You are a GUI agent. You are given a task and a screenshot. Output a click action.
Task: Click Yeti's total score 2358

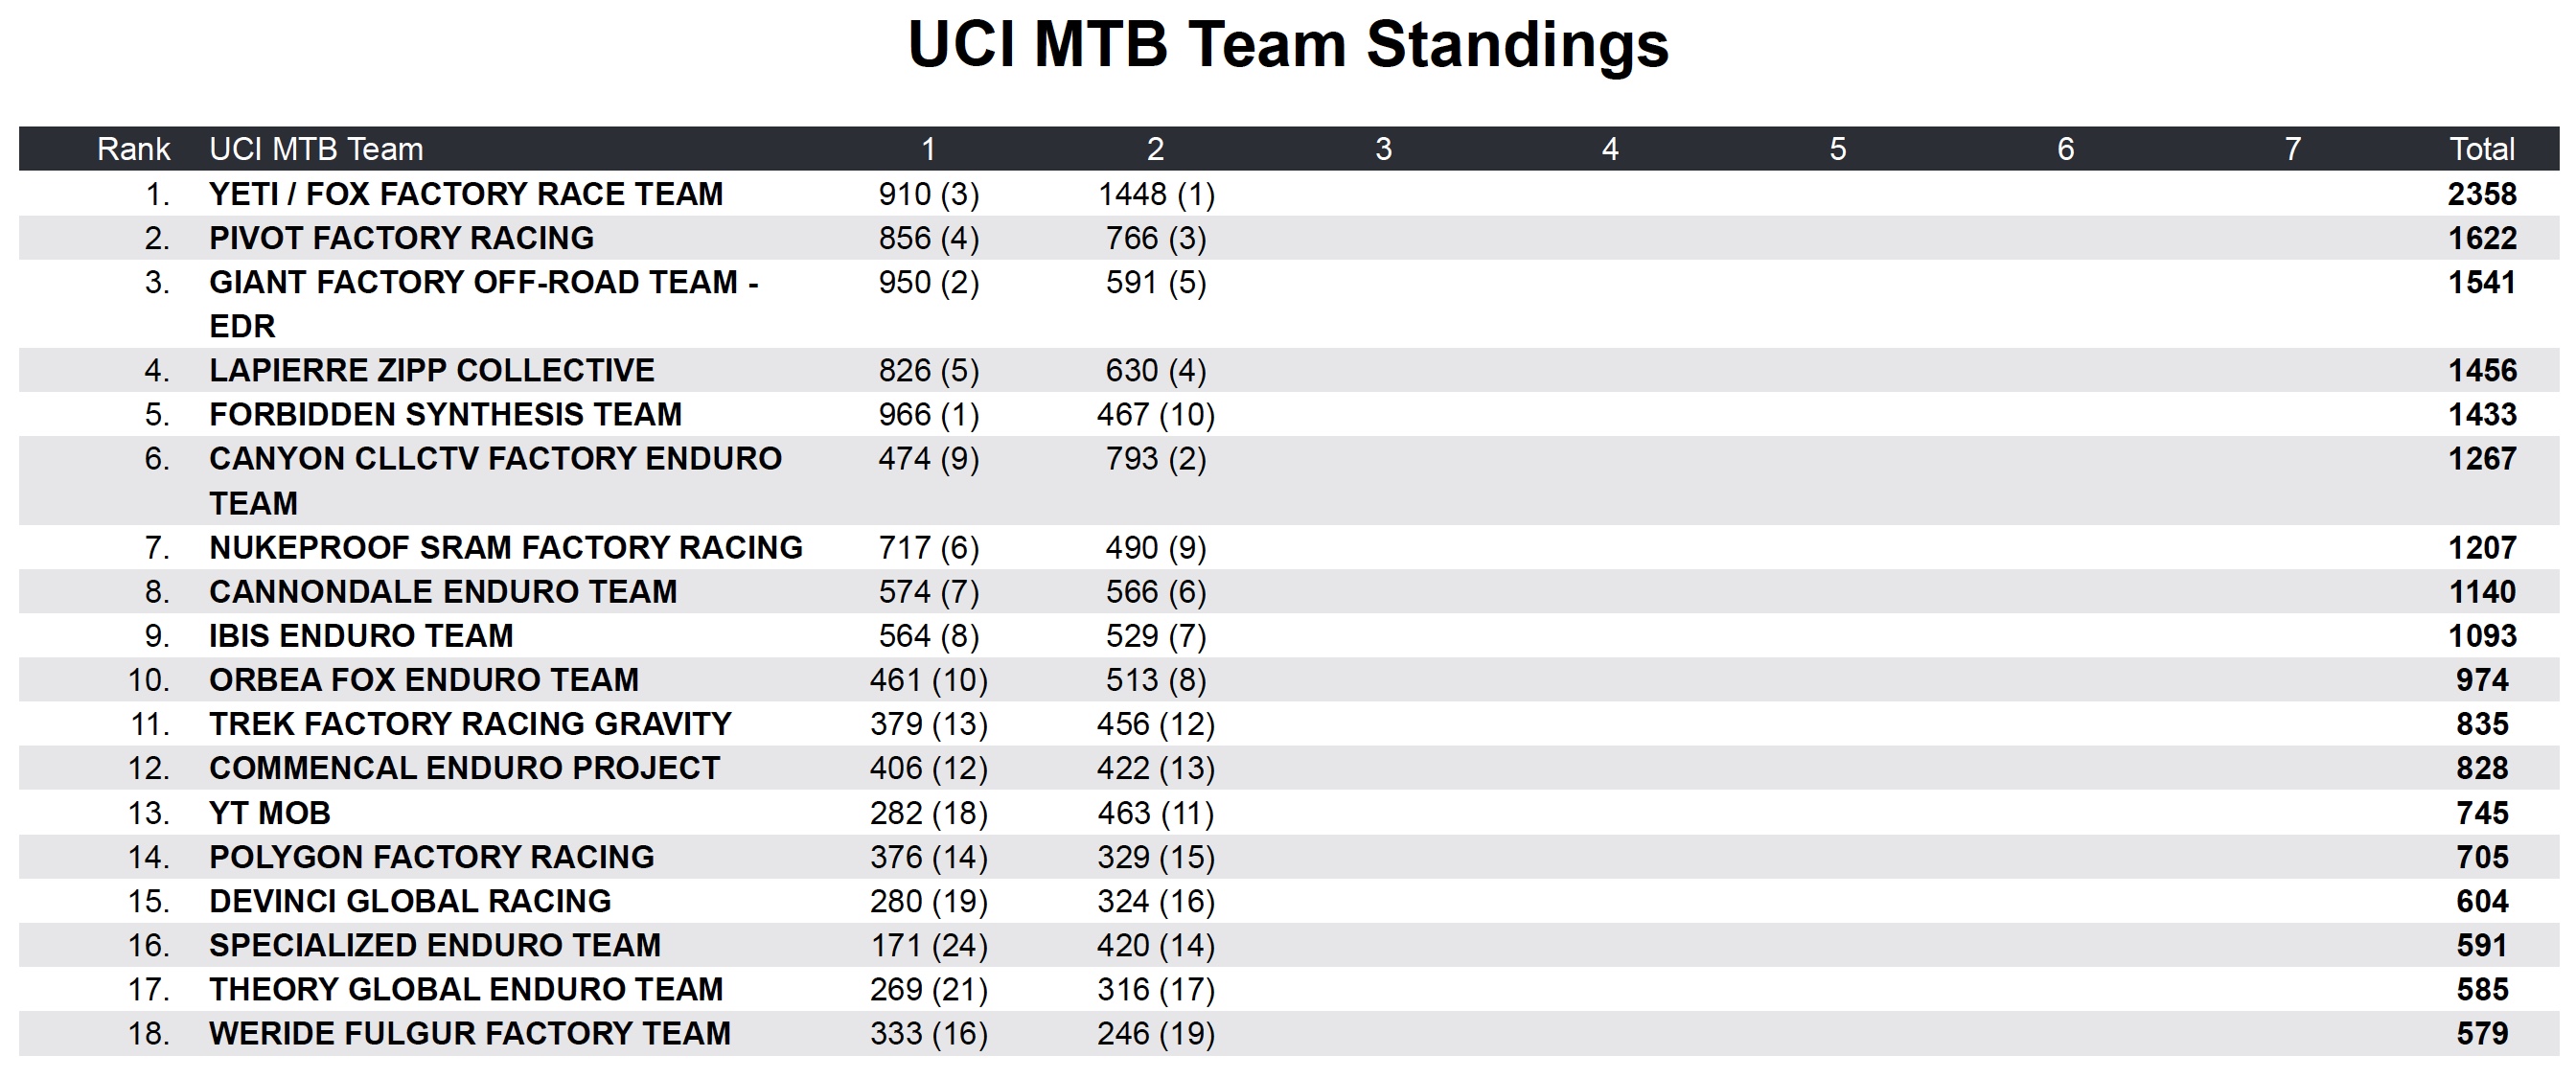click(2481, 194)
